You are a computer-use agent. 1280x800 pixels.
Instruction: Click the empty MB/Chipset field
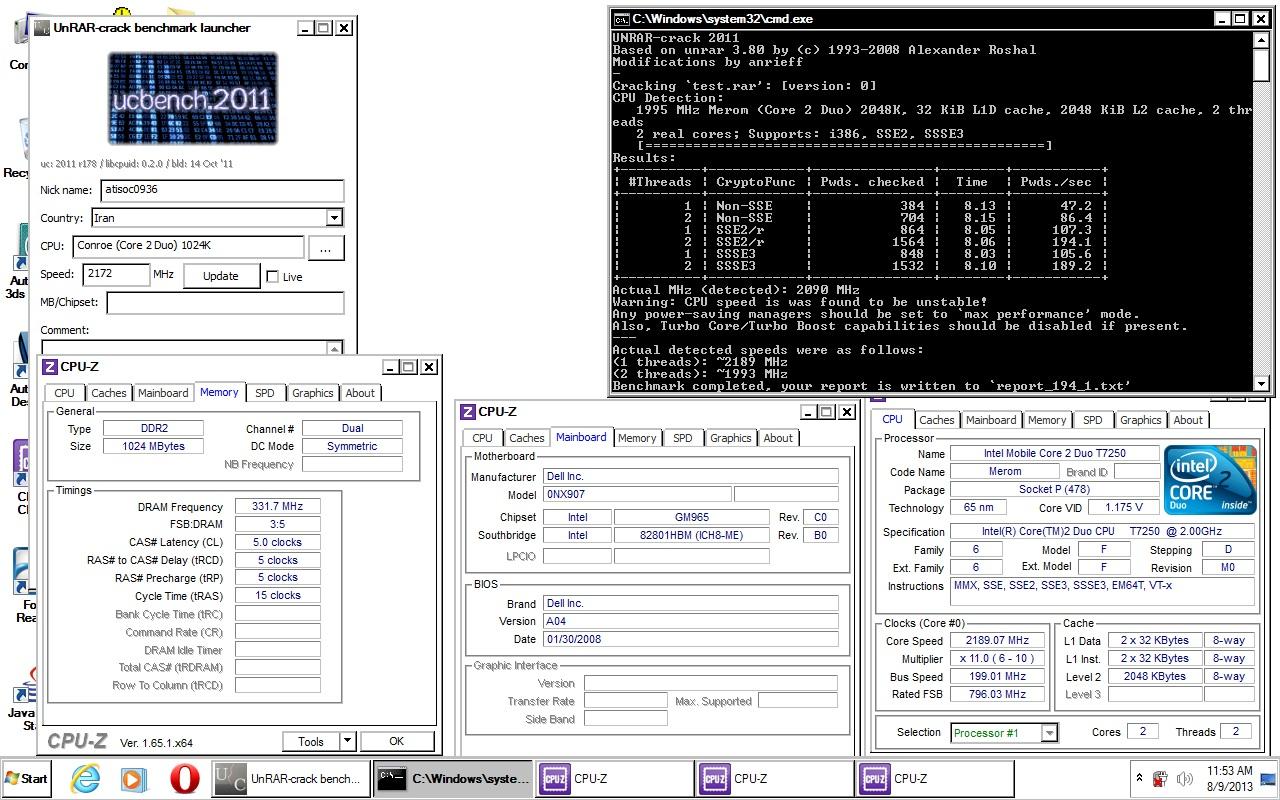coord(225,302)
